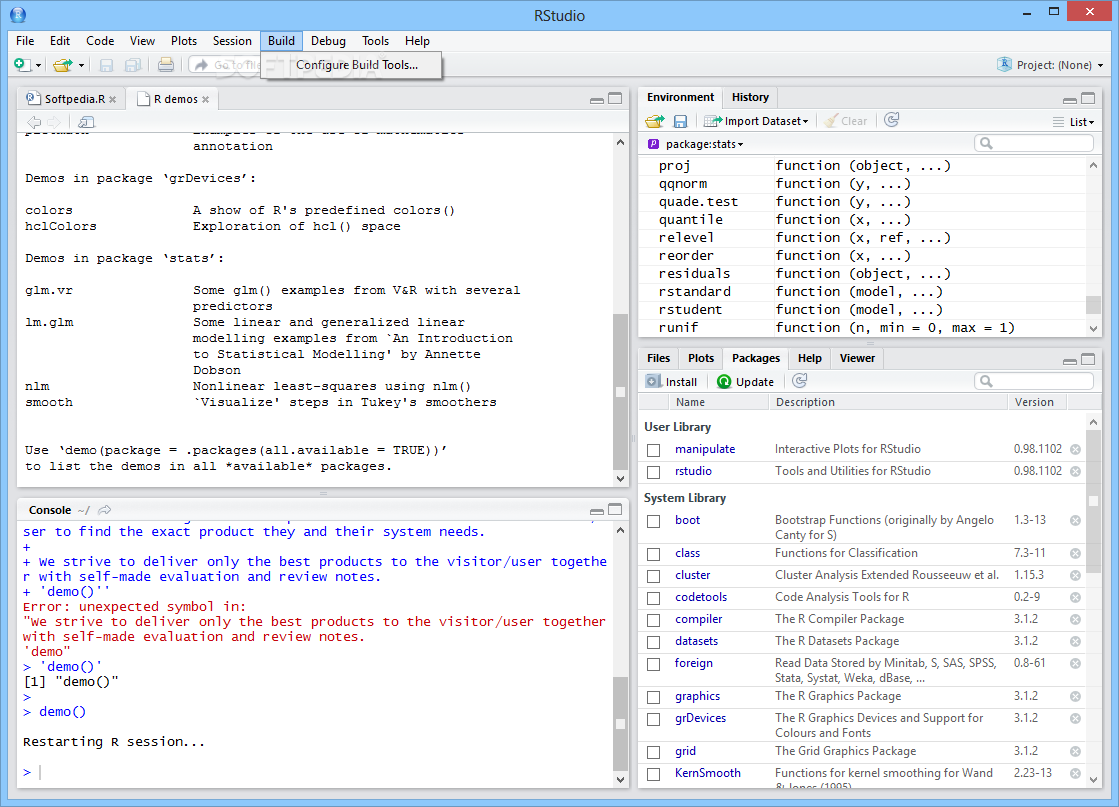Switch to the Softpedia.R tab
Image resolution: width=1119 pixels, height=807 pixels.
[x=71, y=99]
